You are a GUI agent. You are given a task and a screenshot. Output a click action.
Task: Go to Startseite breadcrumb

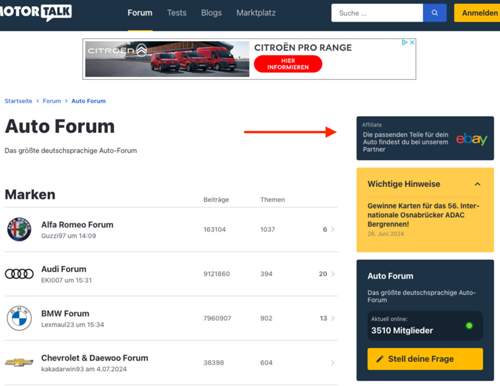coord(18,101)
